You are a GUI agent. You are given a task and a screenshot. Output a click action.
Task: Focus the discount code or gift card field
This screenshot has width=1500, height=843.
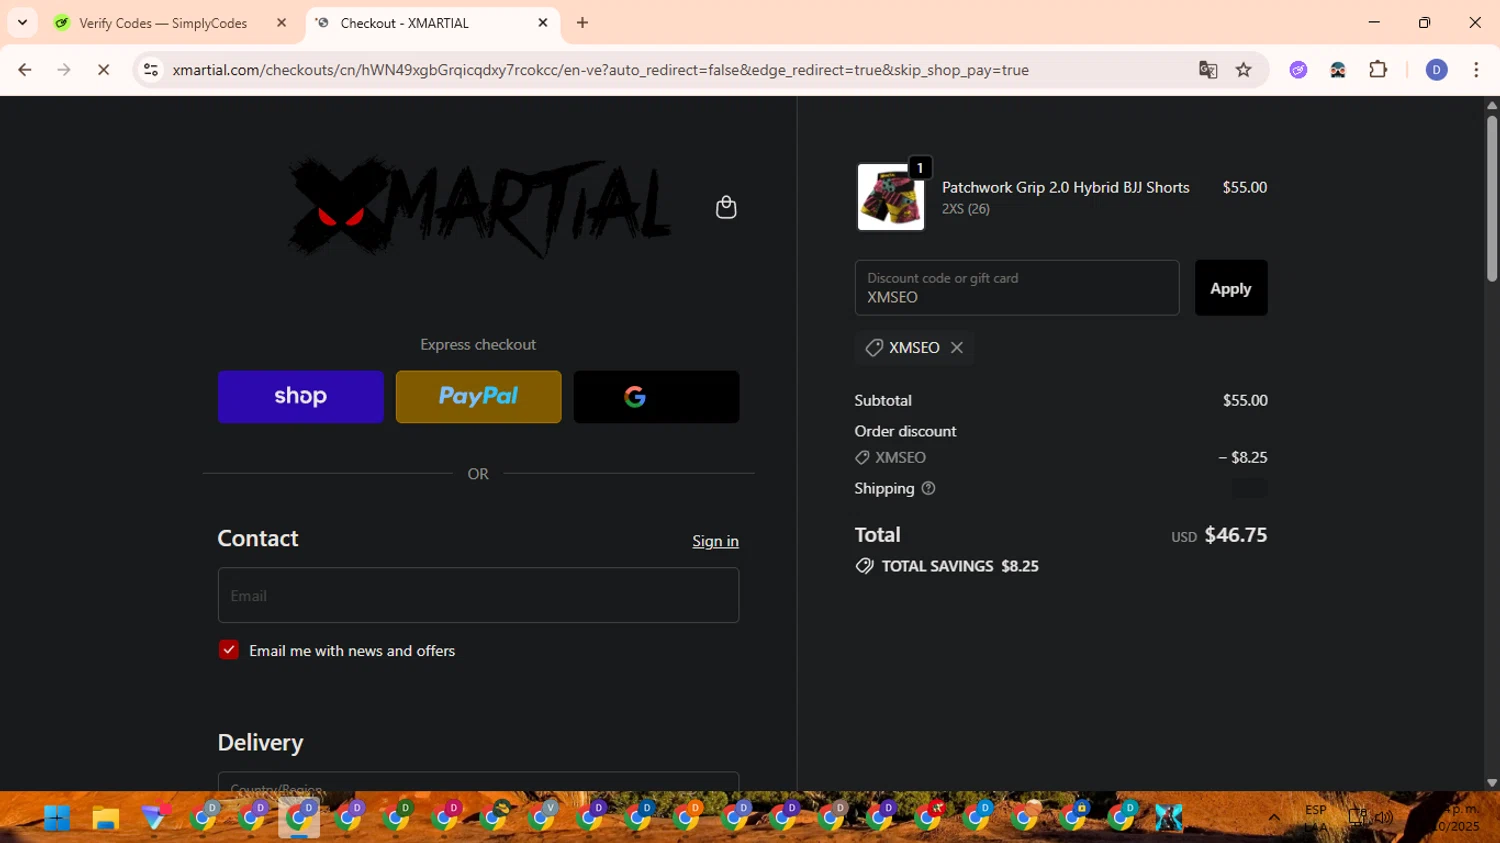1017,288
